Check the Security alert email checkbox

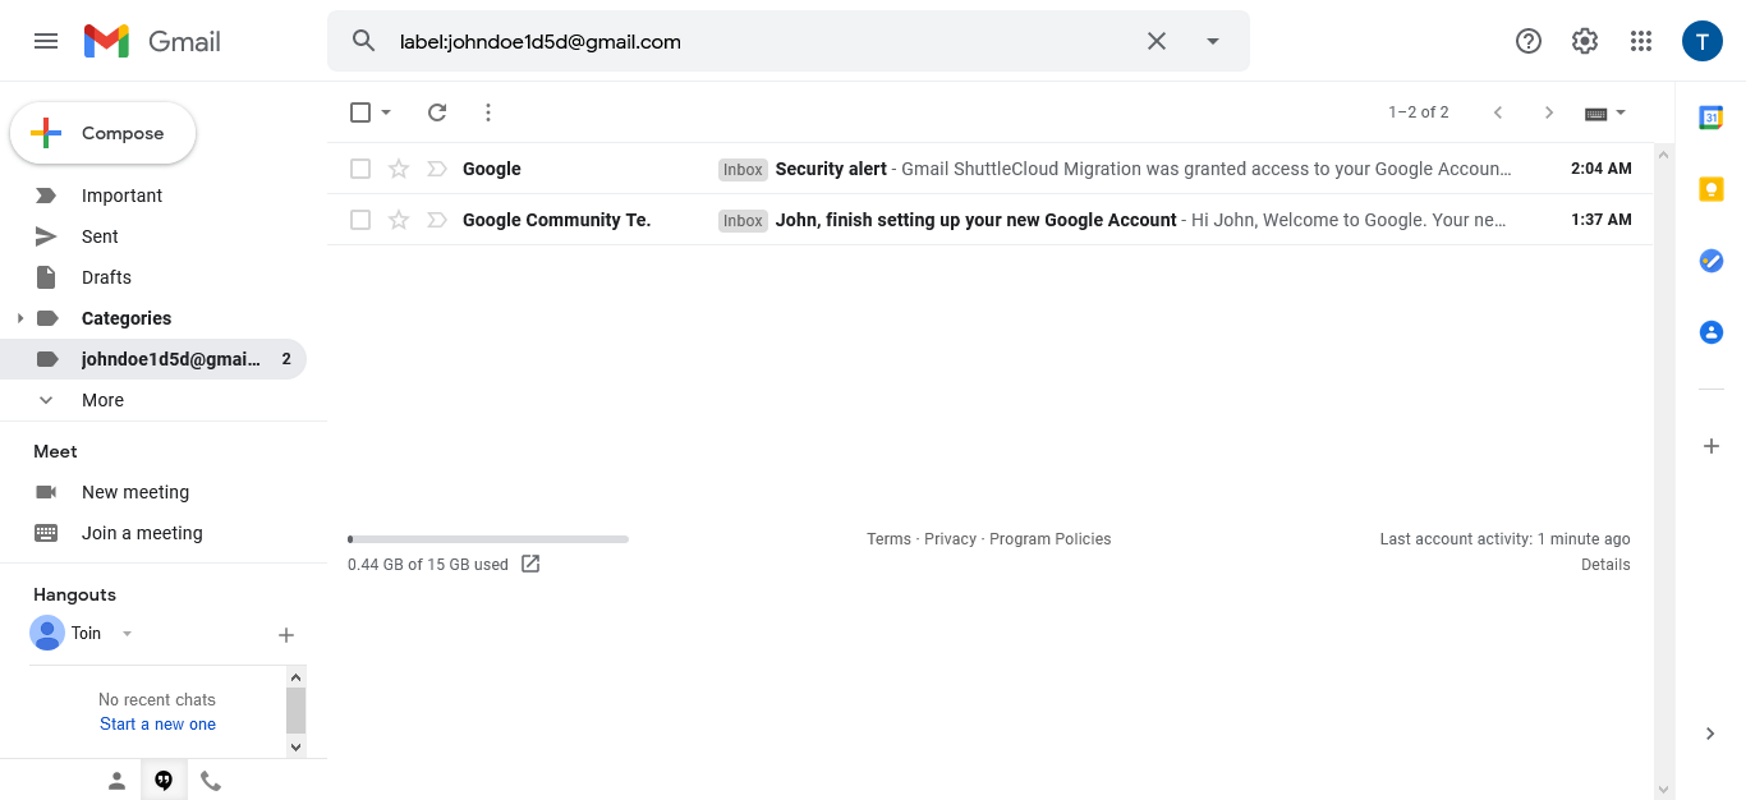click(x=360, y=169)
